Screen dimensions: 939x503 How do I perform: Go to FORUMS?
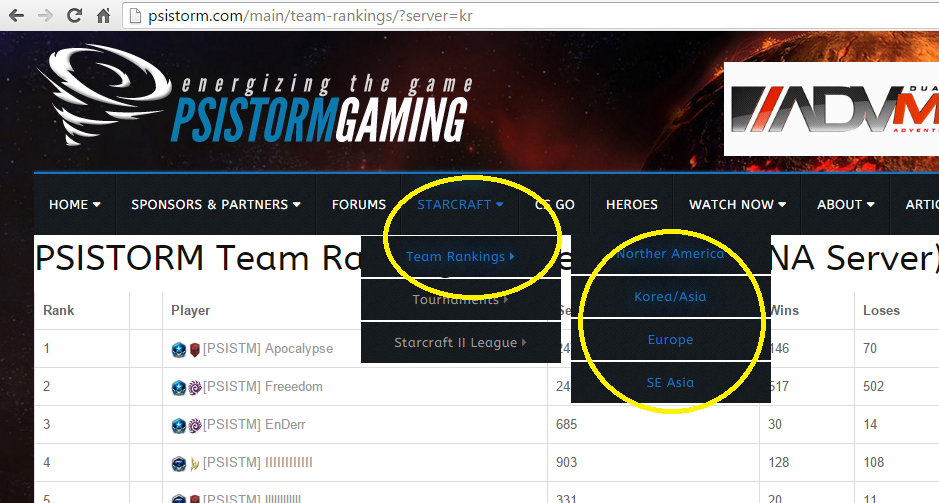coord(359,205)
